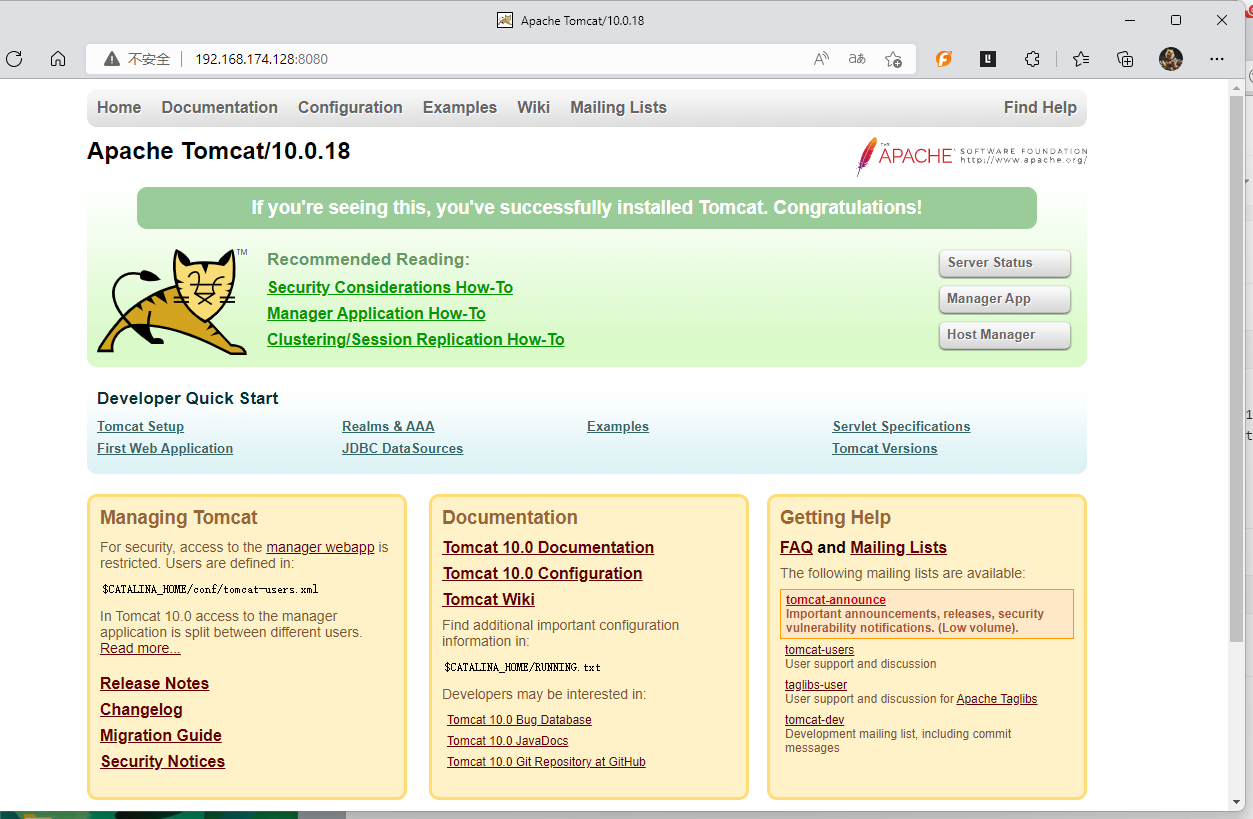Open Tomcat 10.0 Configuration link
Viewport: 1253px width, 819px height.
pos(542,574)
